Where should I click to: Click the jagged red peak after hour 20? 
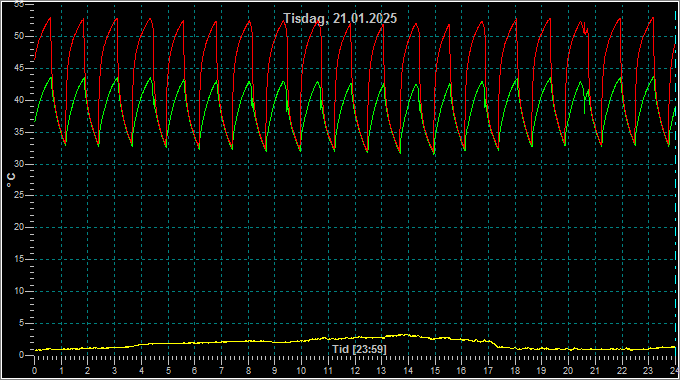coord(585,28)
